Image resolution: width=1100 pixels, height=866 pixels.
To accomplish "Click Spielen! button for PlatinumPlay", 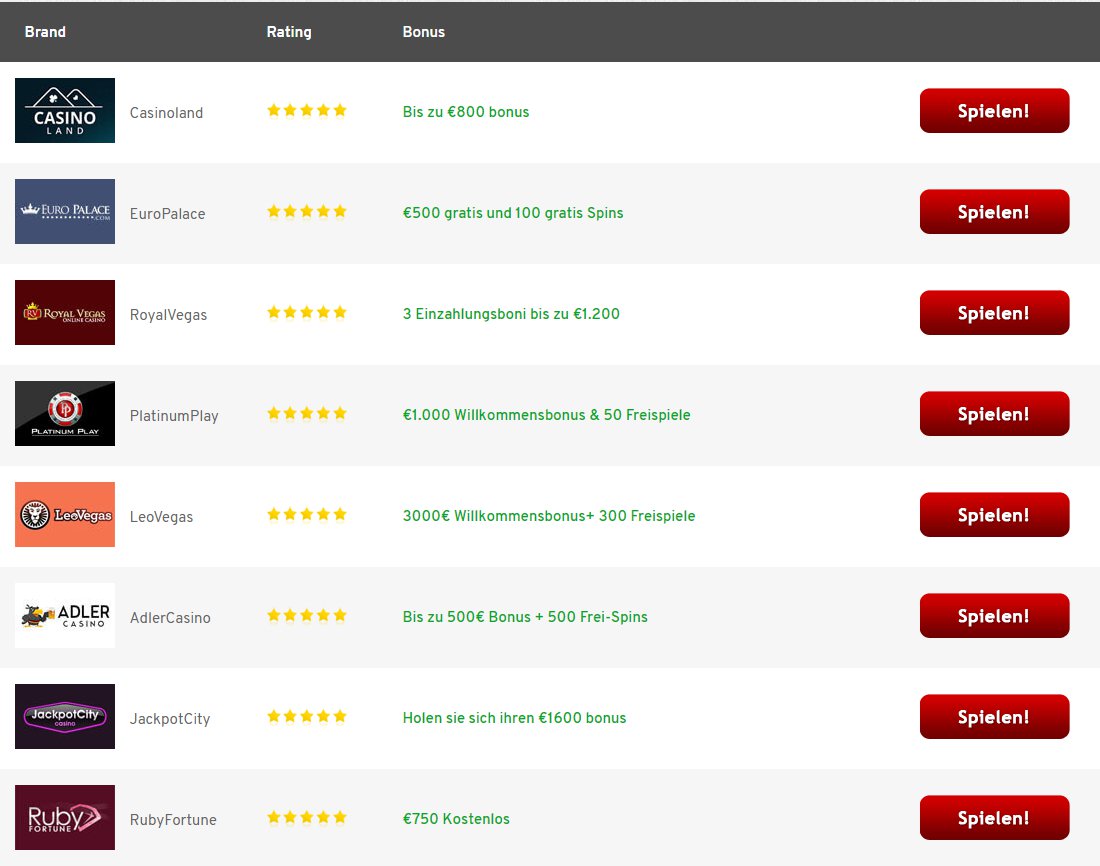I will pos(994,414).
